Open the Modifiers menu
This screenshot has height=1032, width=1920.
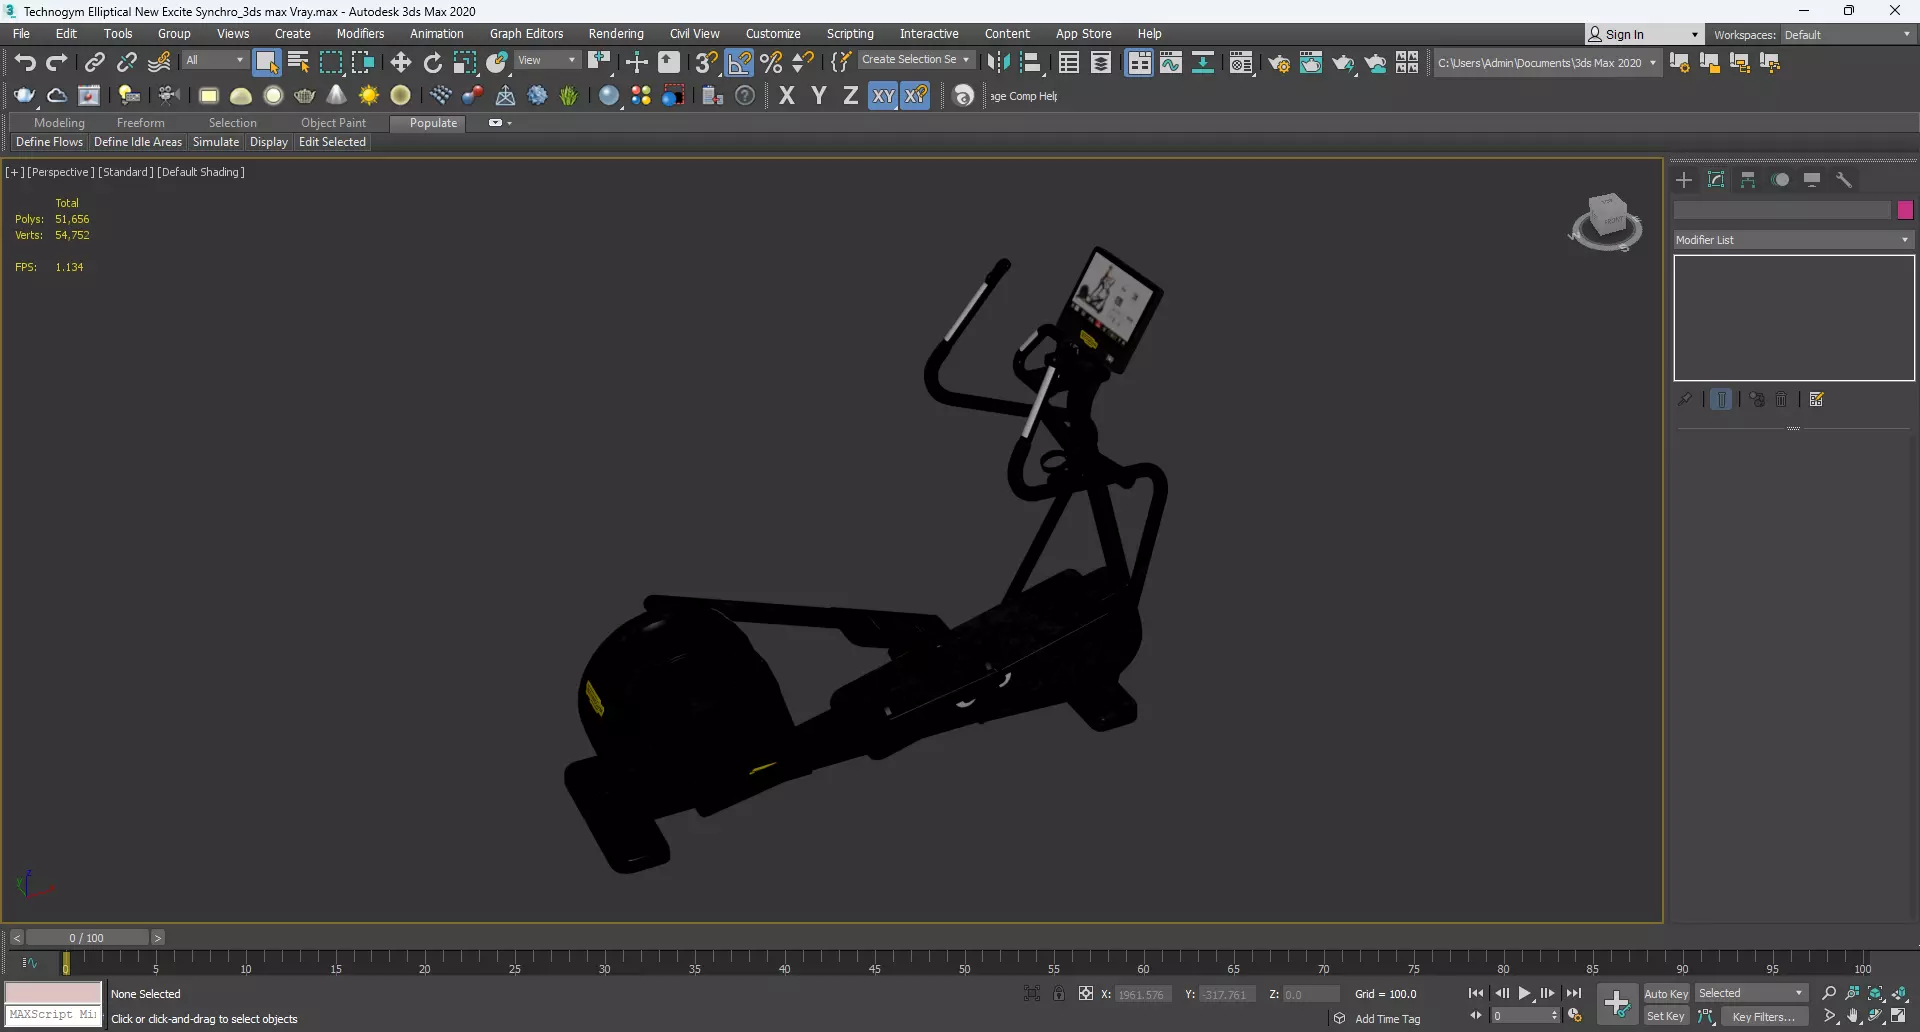360,34
